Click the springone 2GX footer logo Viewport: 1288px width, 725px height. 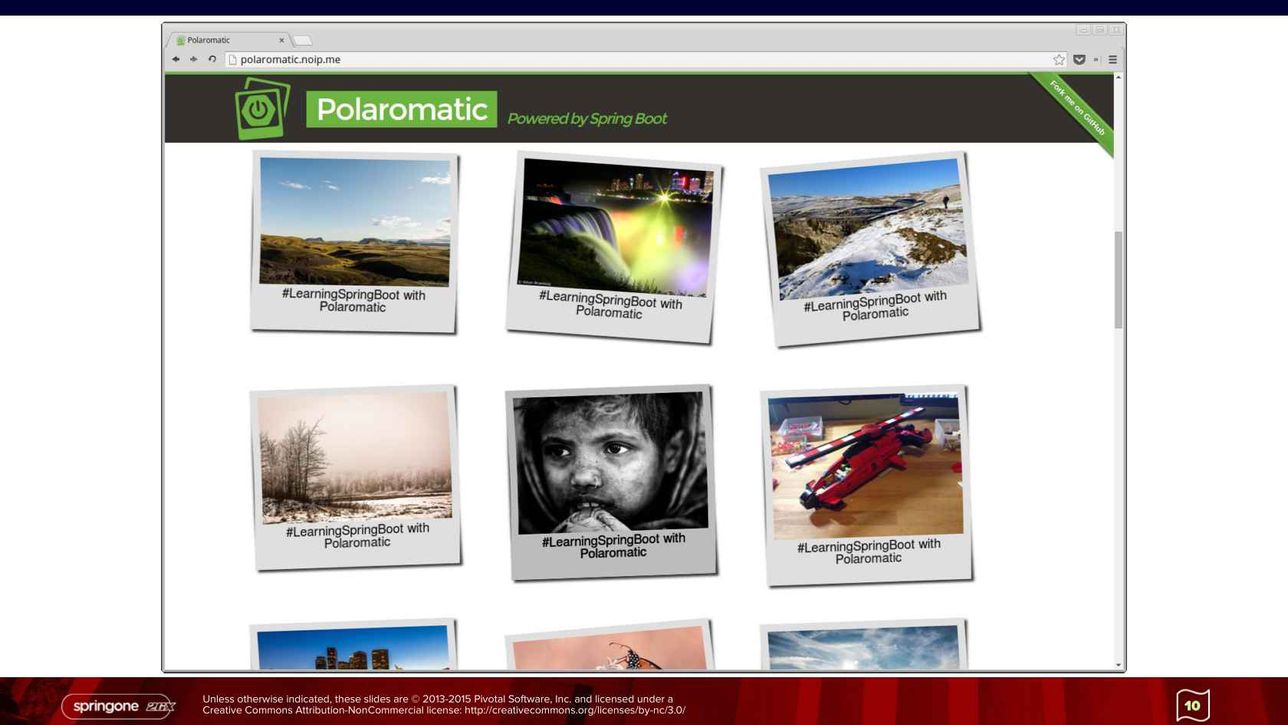pyautogui.click(x=119, y=706)
